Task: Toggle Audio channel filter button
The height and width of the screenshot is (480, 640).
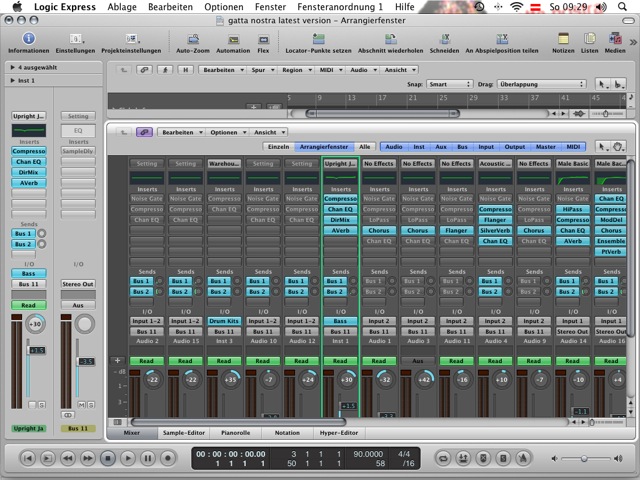Action: click(x=394, y=147)
